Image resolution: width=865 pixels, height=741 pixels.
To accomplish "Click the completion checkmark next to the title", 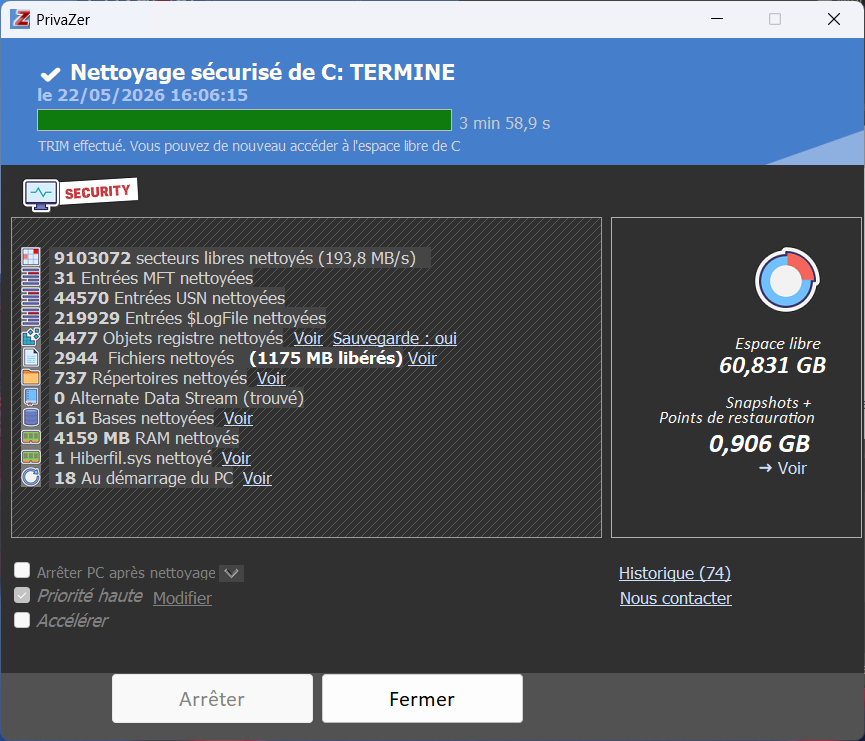I will [x=50, y=73].
